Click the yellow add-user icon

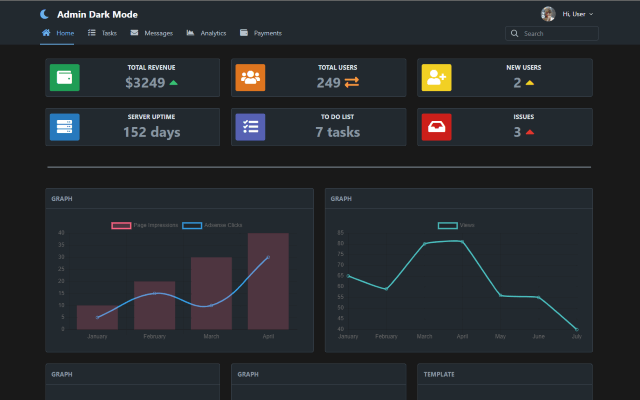coord(436,77)
